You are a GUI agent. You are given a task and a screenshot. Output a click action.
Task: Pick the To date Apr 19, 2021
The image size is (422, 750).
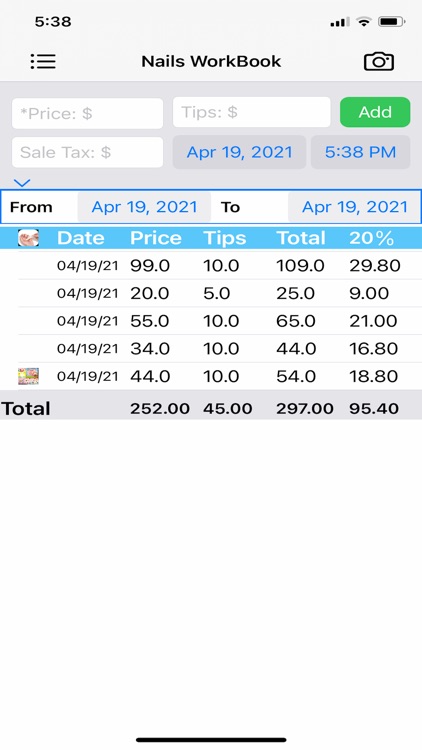pyautogui.click(x=355, y=207)
